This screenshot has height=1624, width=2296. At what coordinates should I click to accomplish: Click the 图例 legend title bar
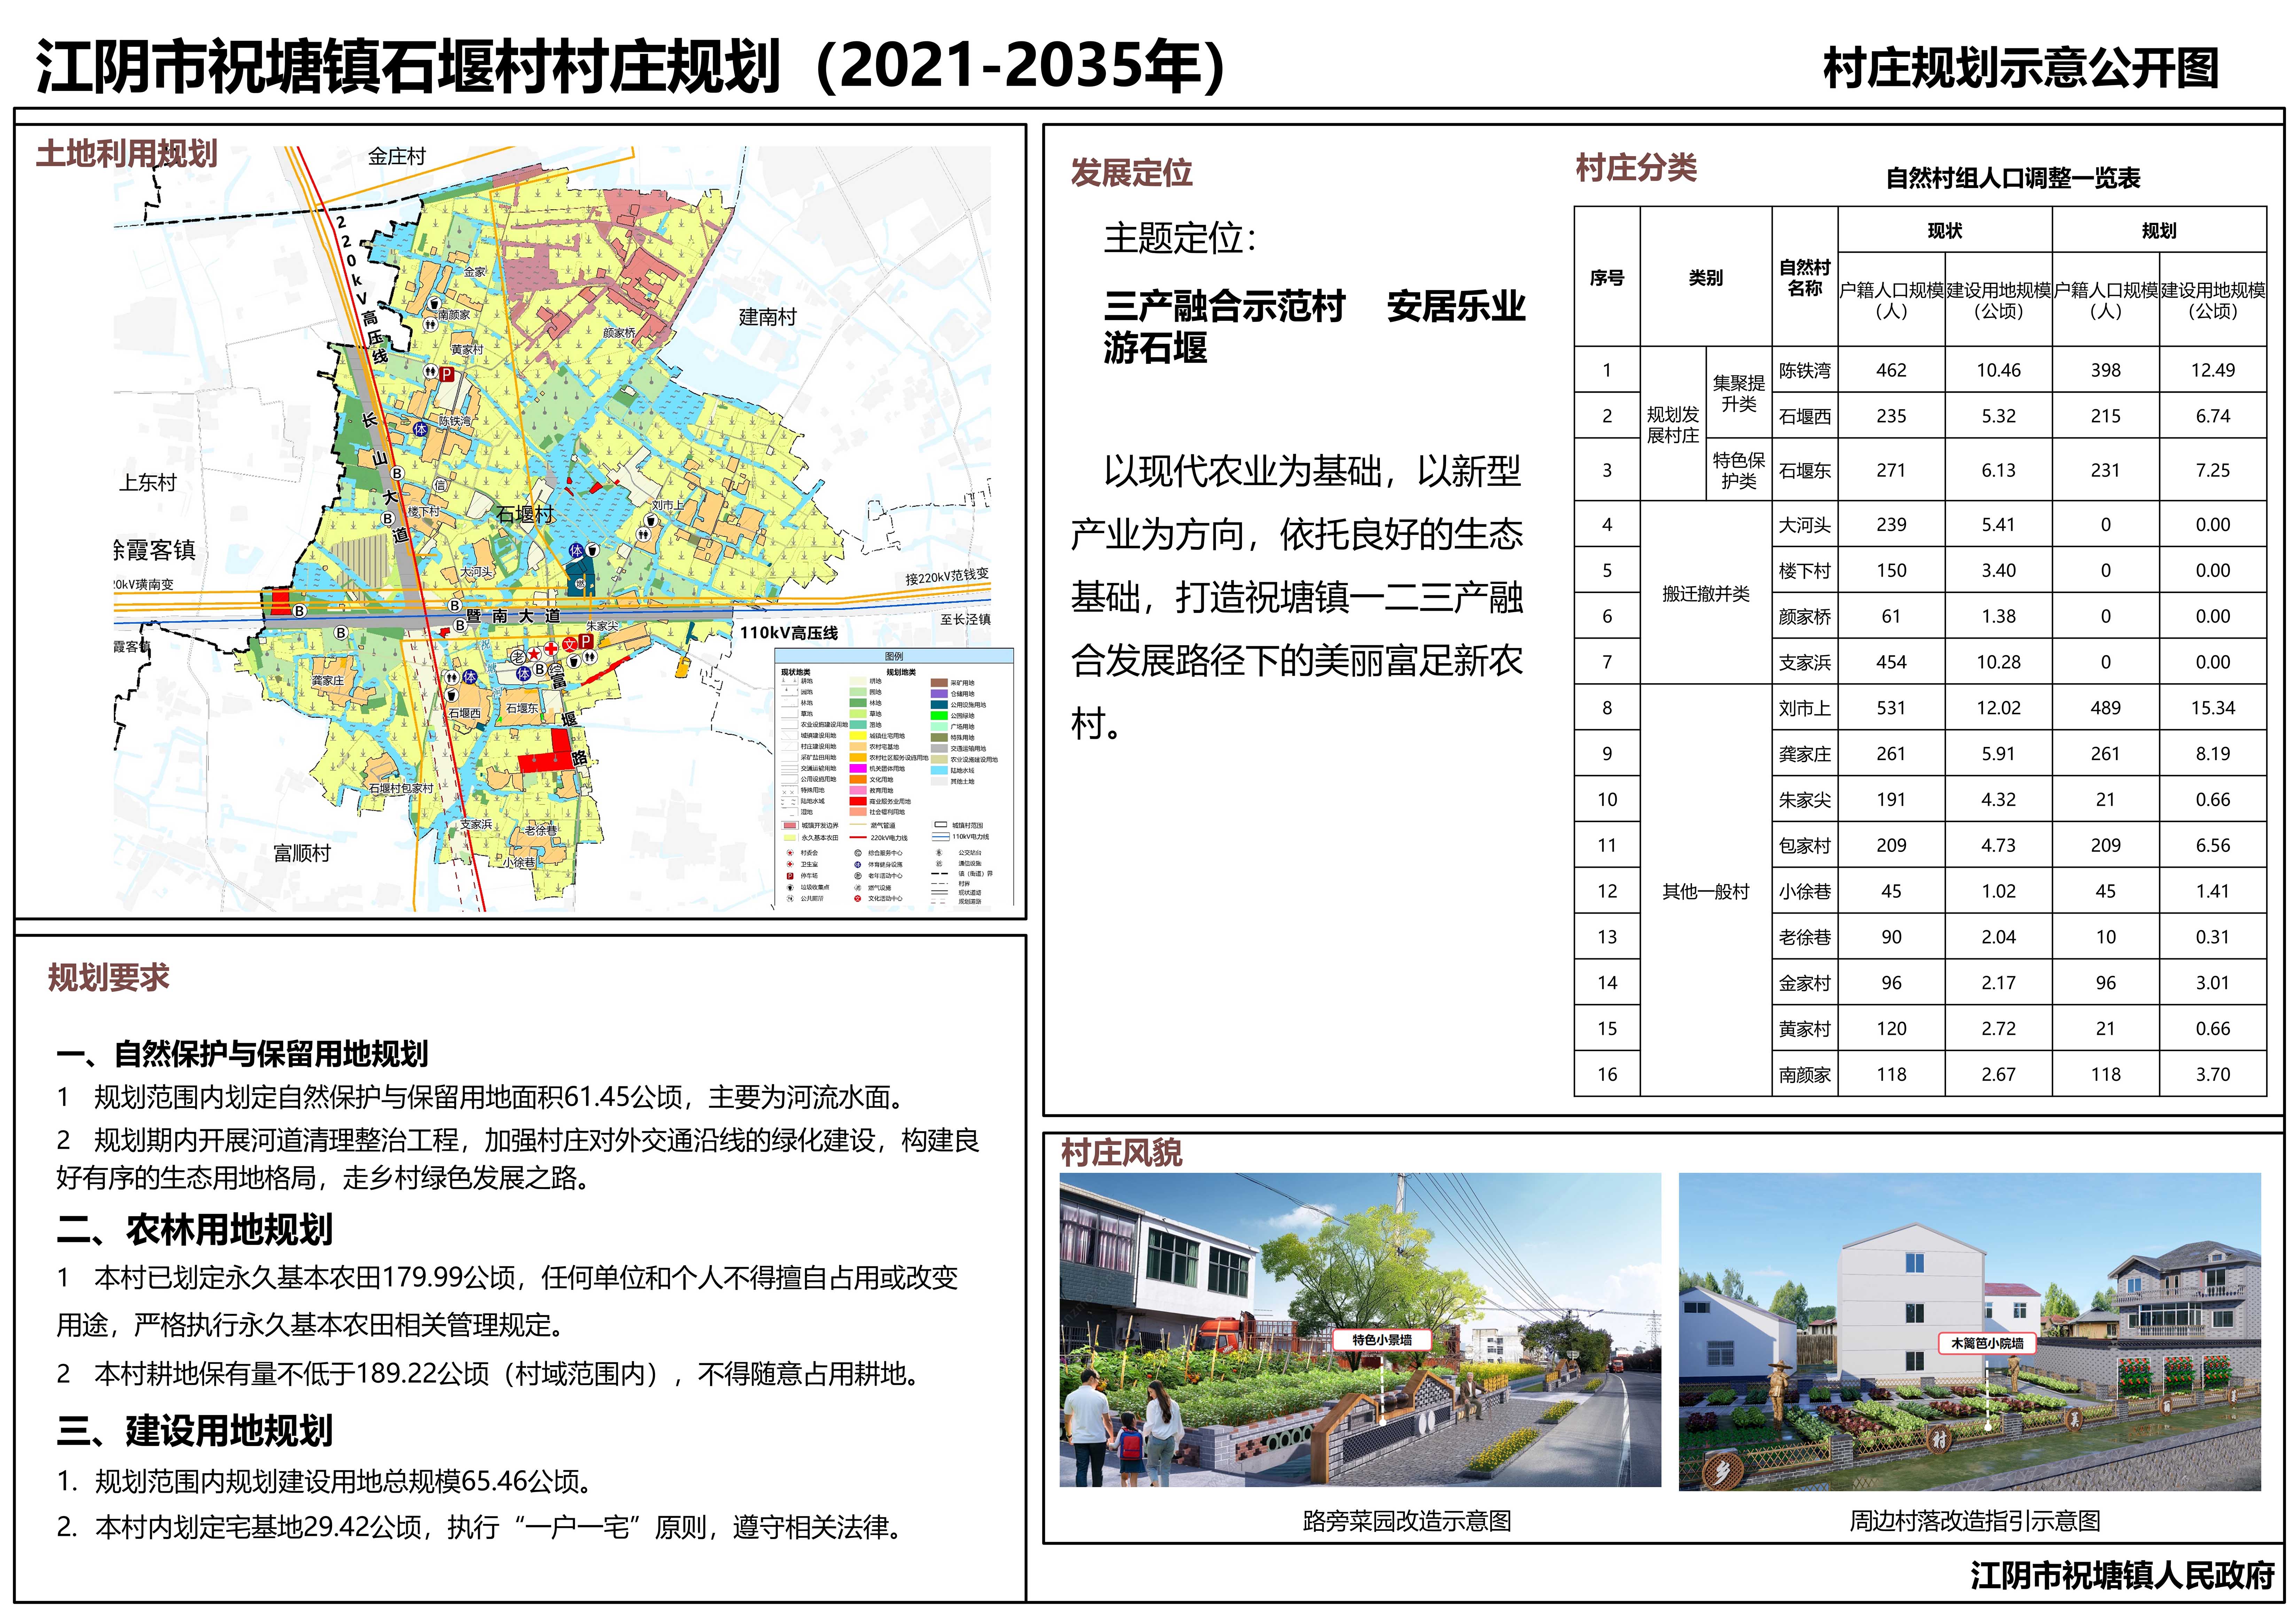tap(894, 656)
